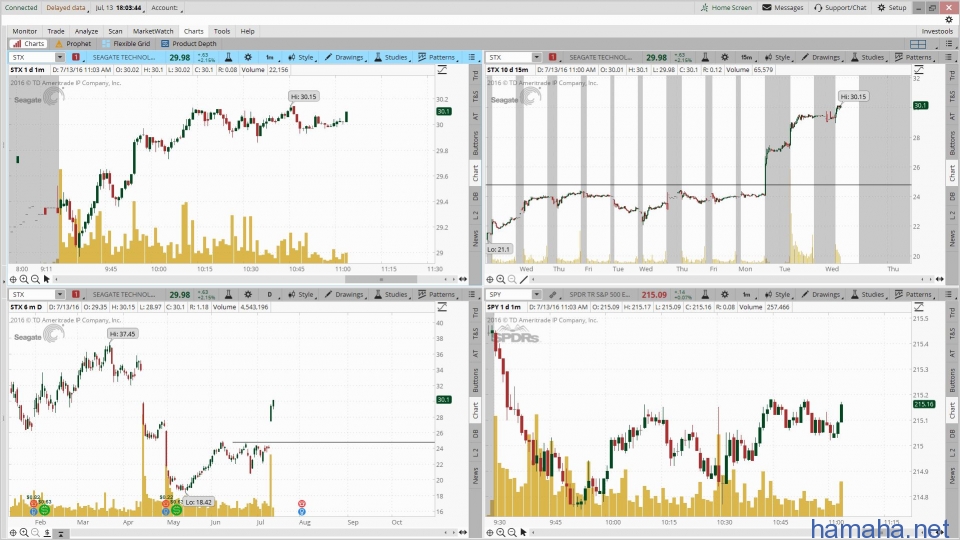Open the D timeframe dropdown in bottom-left chart

point(271,295)
